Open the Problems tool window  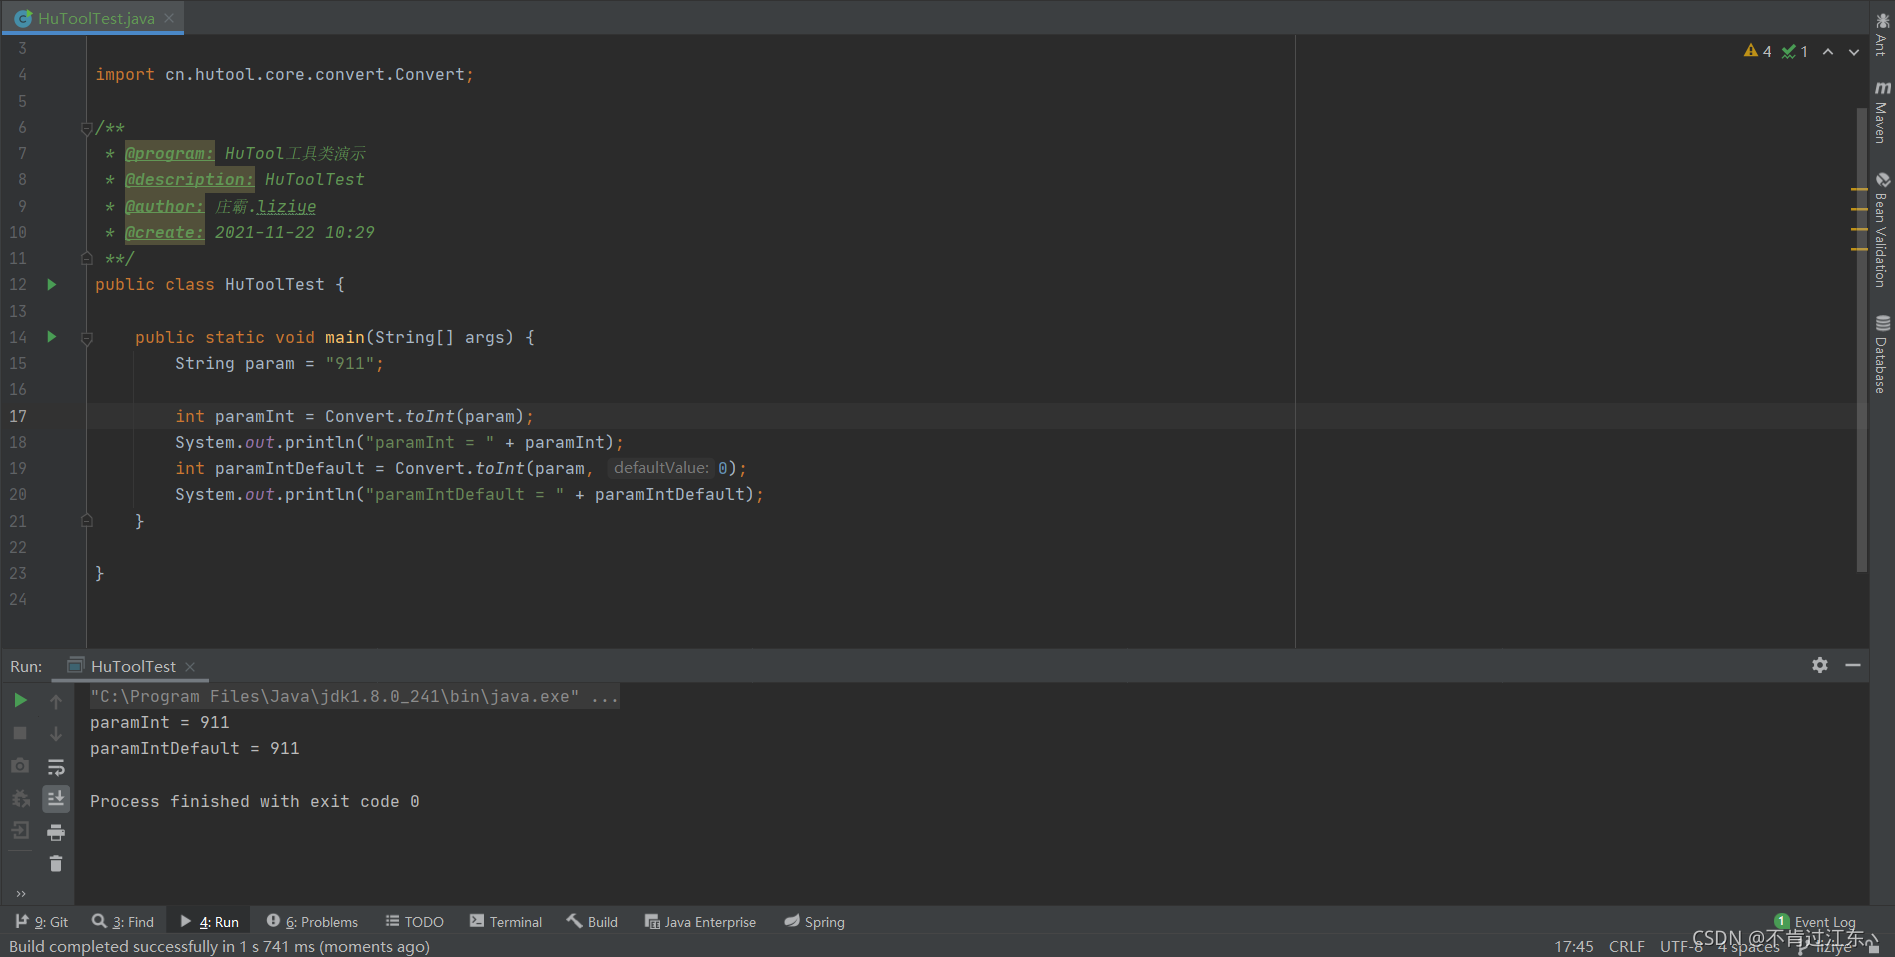(x=312, y=922)
